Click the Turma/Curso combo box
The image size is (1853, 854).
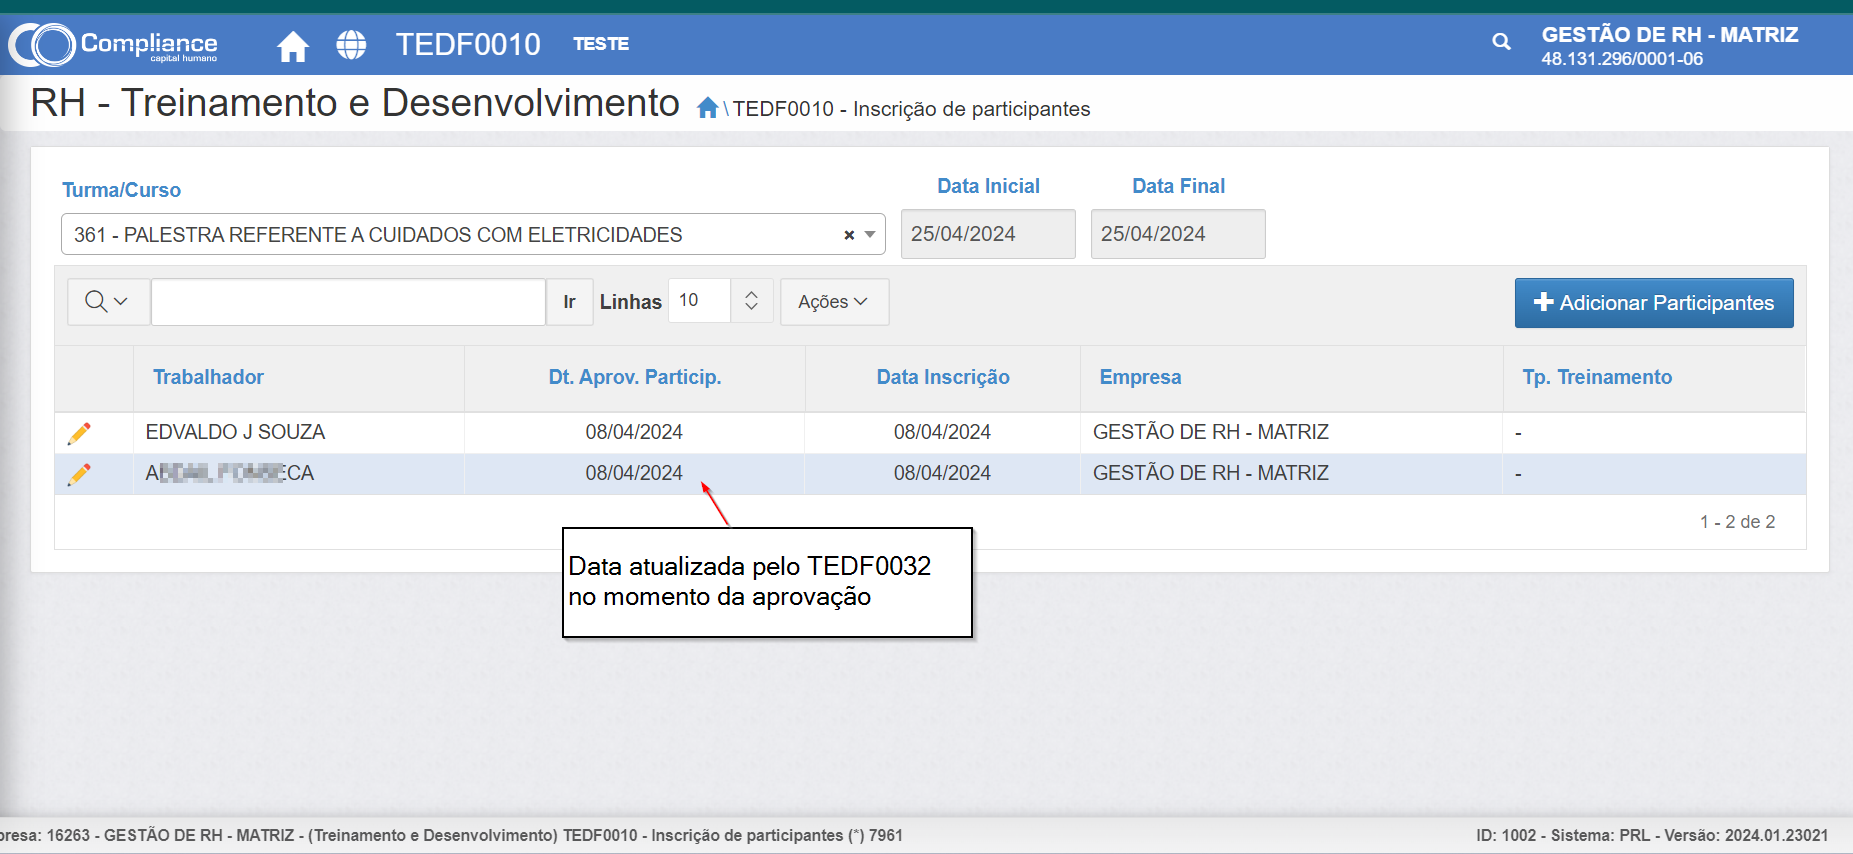[473, 235]
